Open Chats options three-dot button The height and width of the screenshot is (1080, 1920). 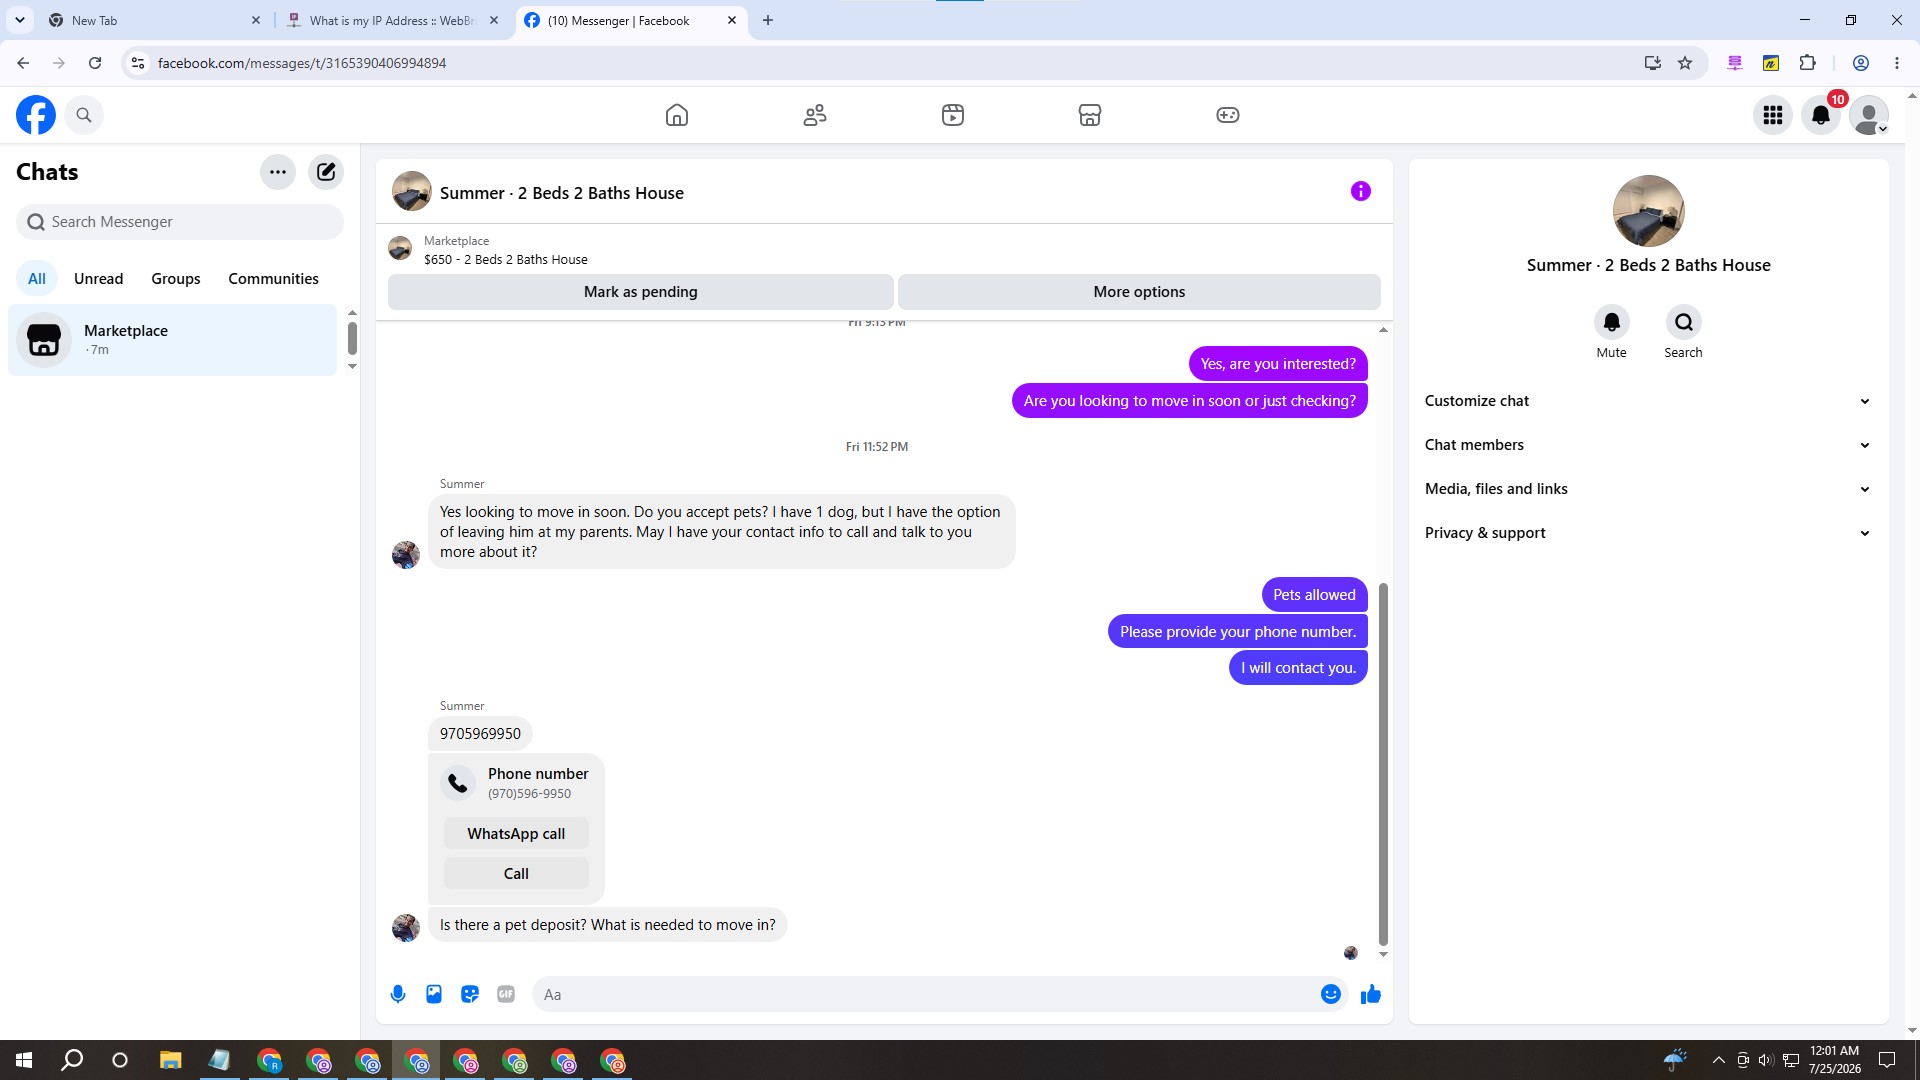(278, 172)
